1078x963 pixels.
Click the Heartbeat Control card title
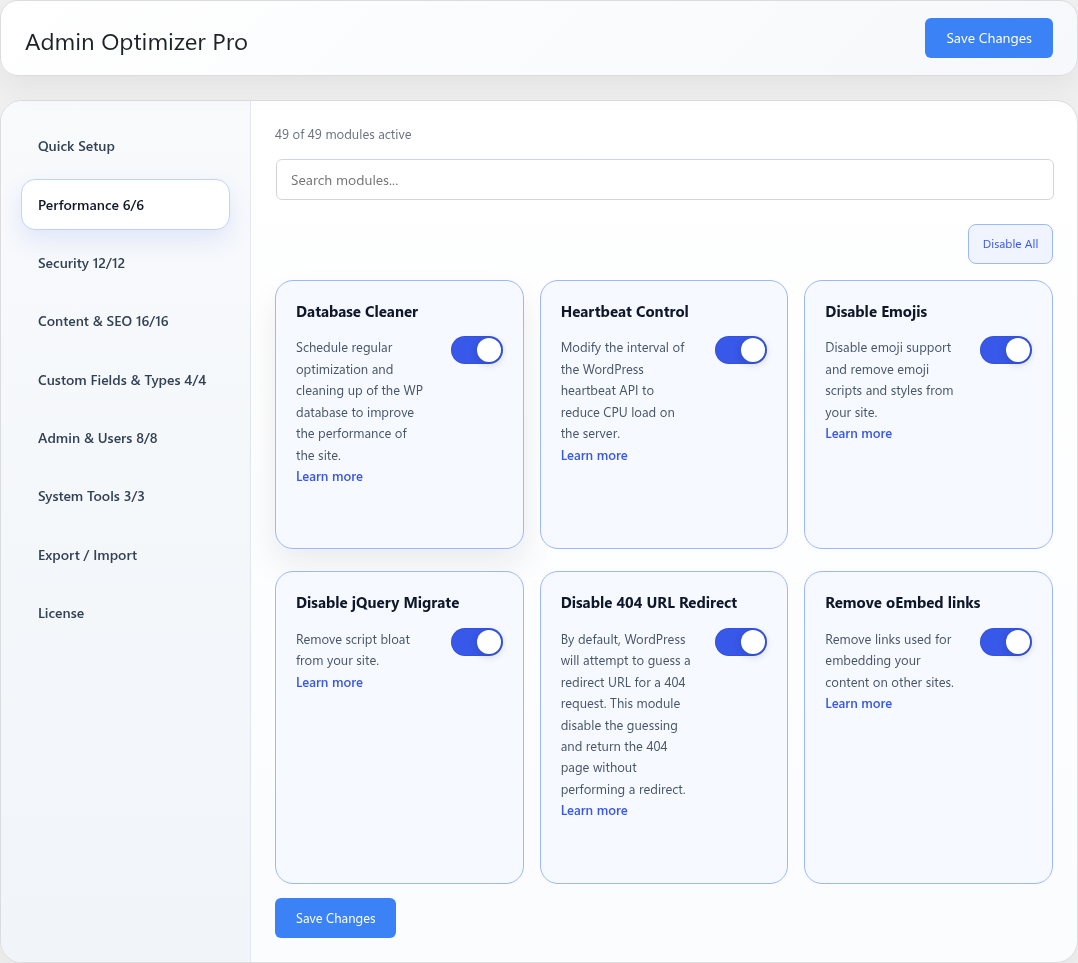coord(624,311)
